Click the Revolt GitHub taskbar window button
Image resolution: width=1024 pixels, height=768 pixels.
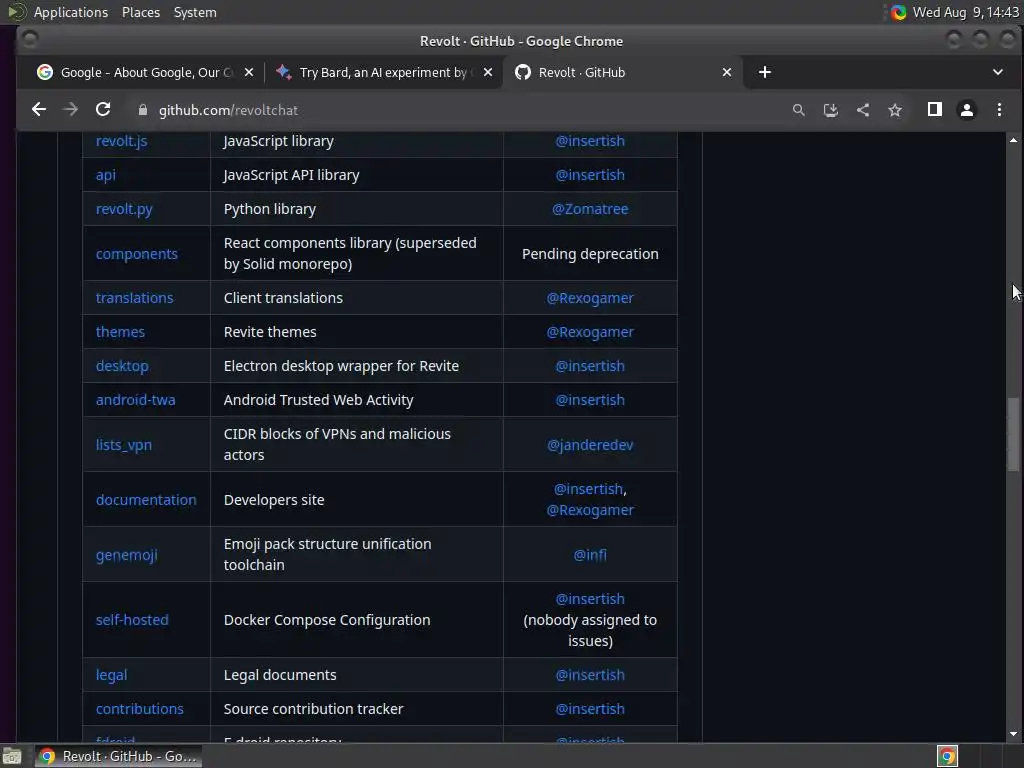click(x=118, y=756)
